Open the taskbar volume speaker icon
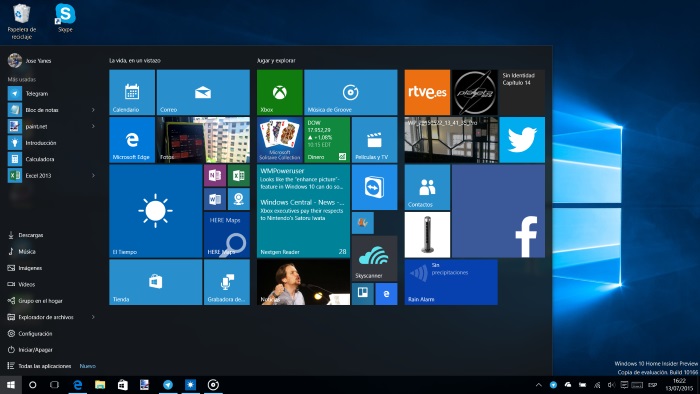This screenshot has width=700, height=394. [x=611, y=385]
